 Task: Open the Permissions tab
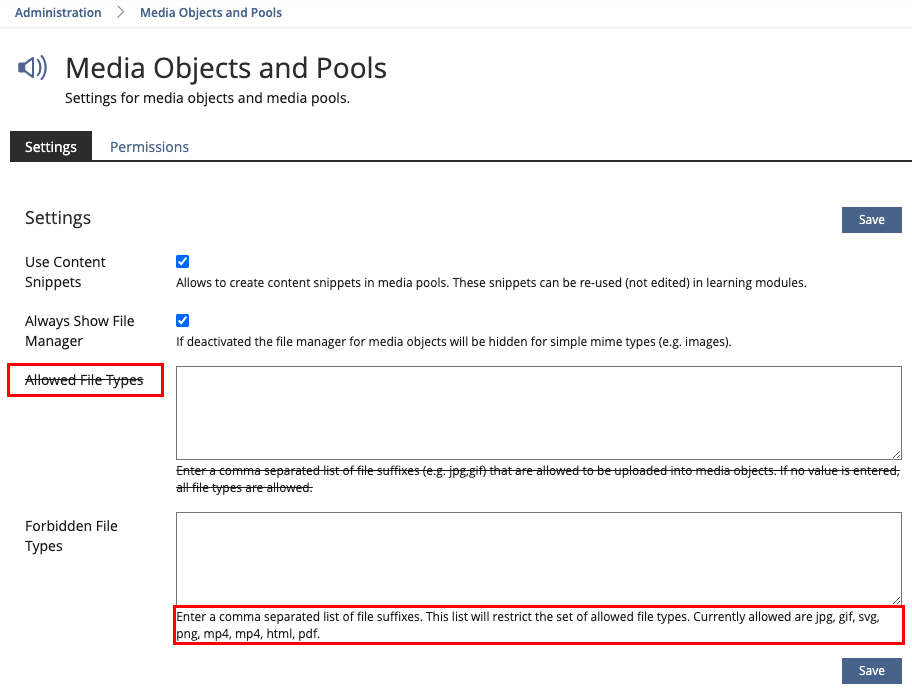tap(149, 147)
